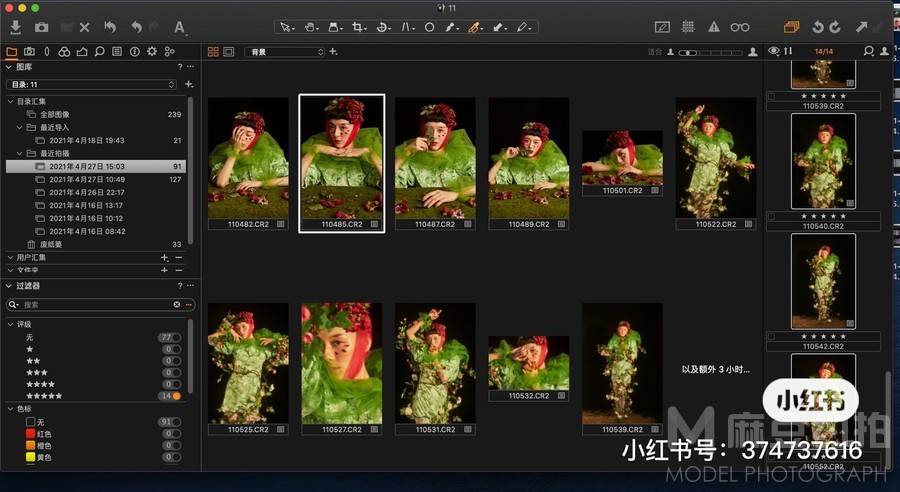Clear the filter search with x button

point(176,304)
